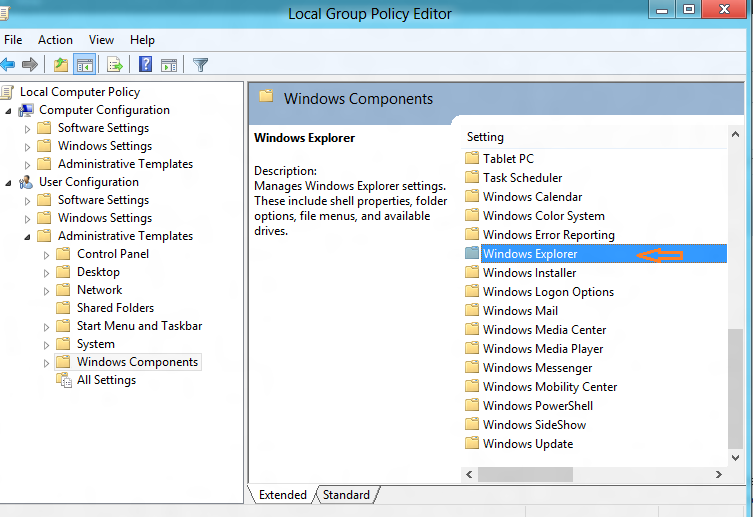Click the Windows Update folder icon
Image resolution: width=753 pixels, height=517 pixels.
472,443
